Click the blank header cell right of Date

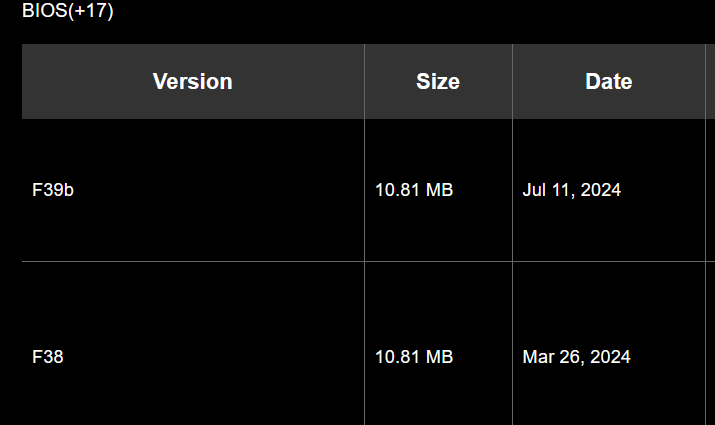click(709, 82)
